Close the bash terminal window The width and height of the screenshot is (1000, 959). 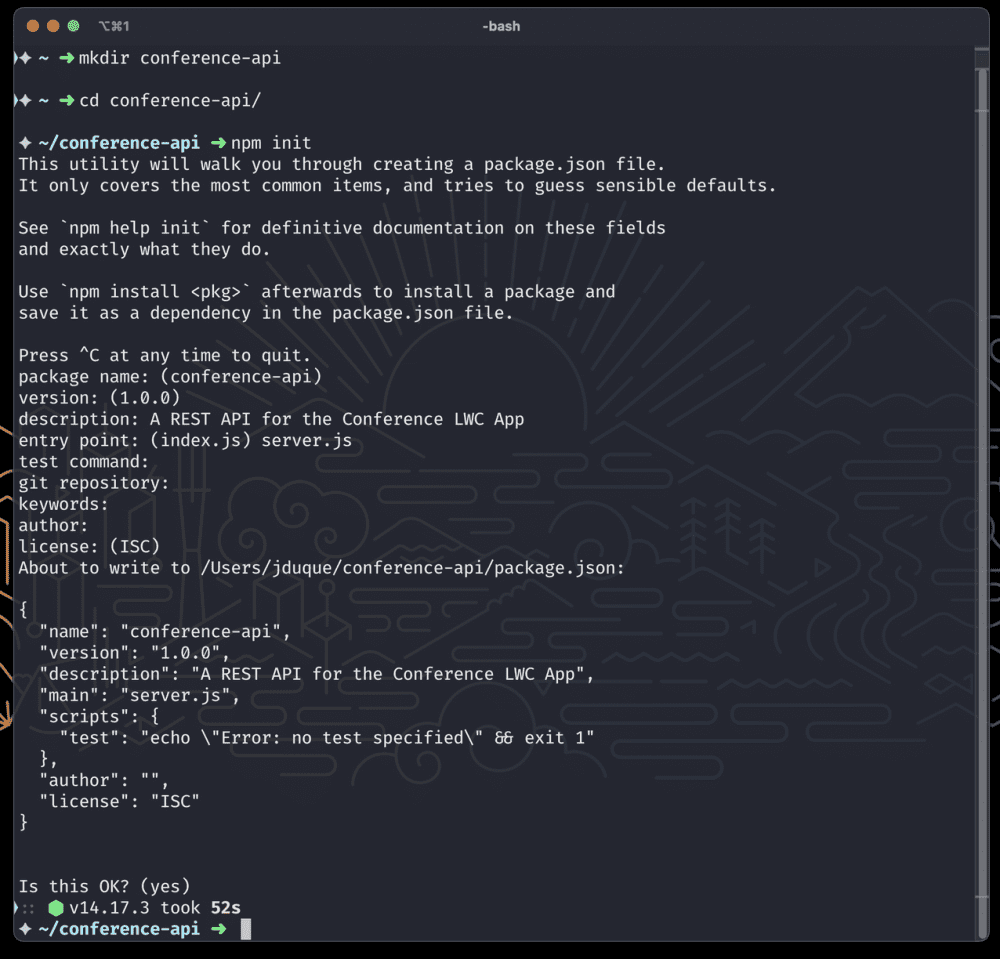tap(33, 26)
